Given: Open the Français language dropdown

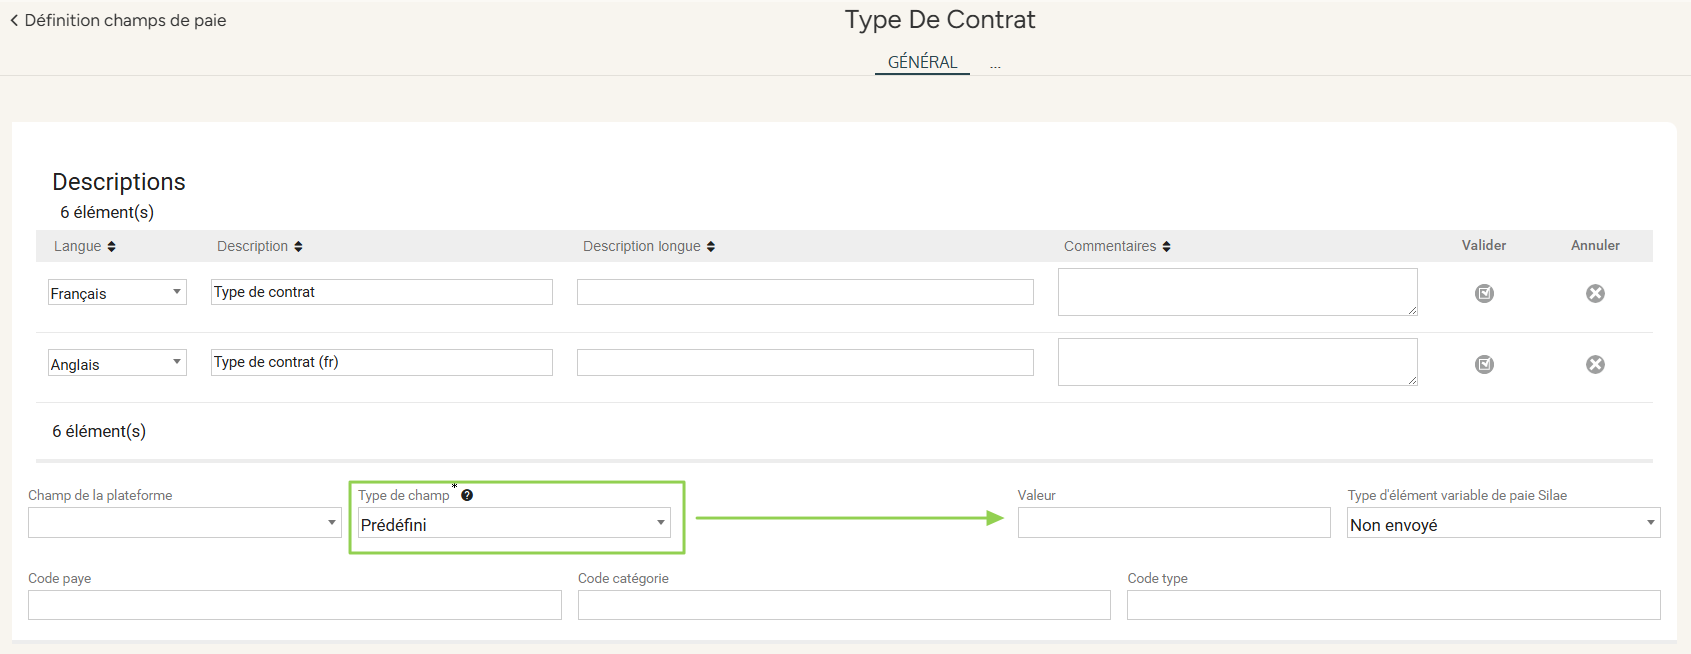Looking at the screenshot, I should 117,293.
